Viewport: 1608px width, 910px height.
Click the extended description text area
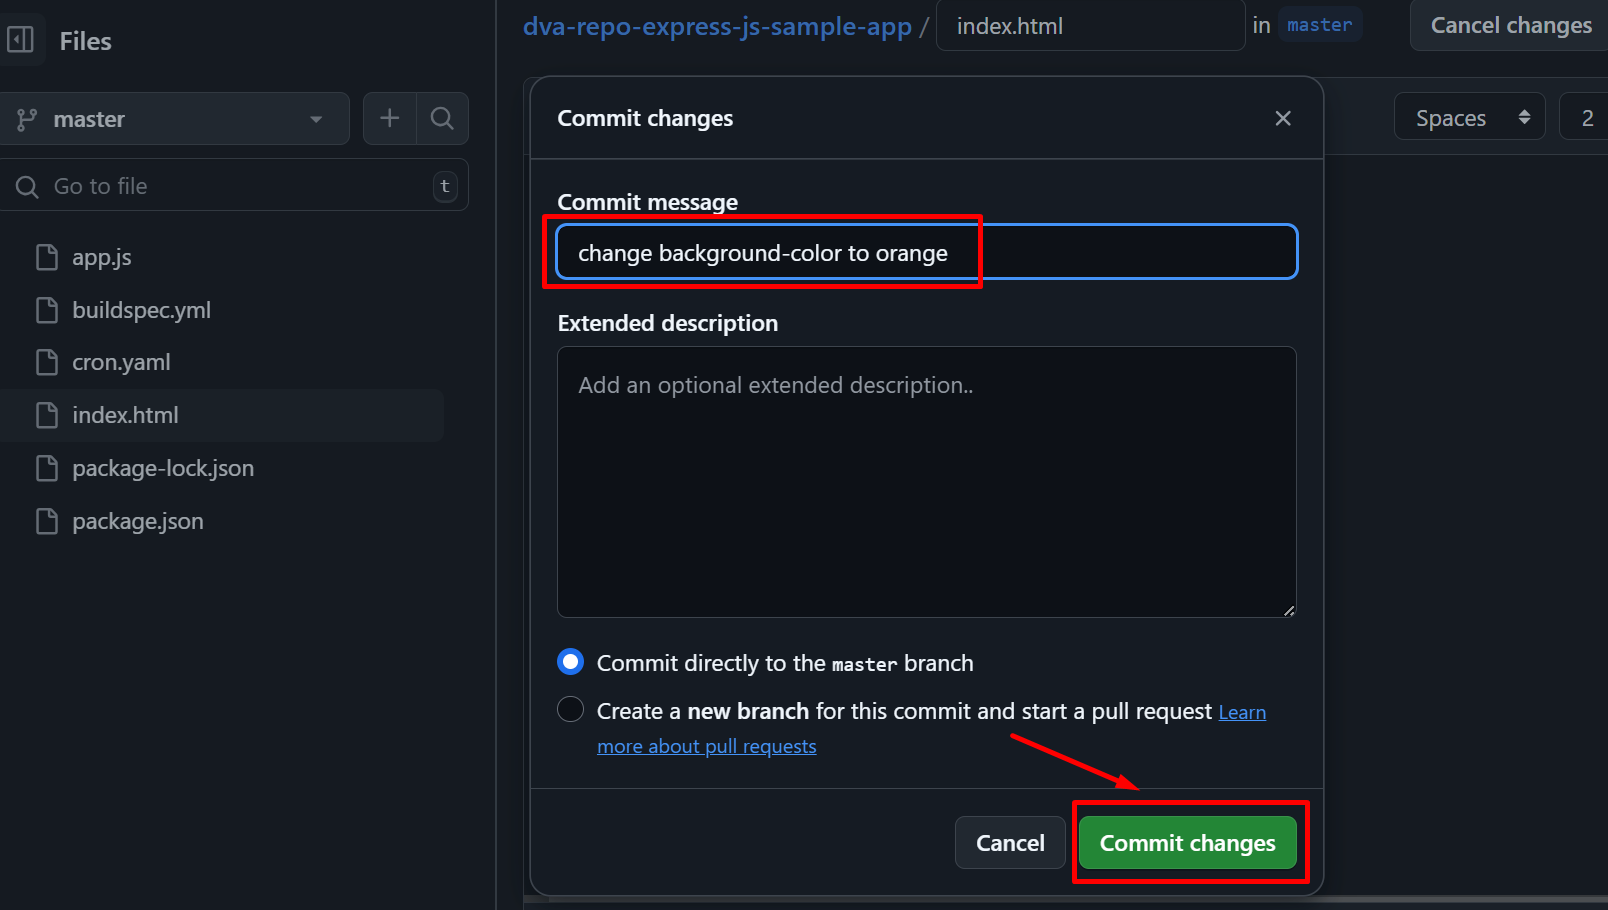(926, 482)
